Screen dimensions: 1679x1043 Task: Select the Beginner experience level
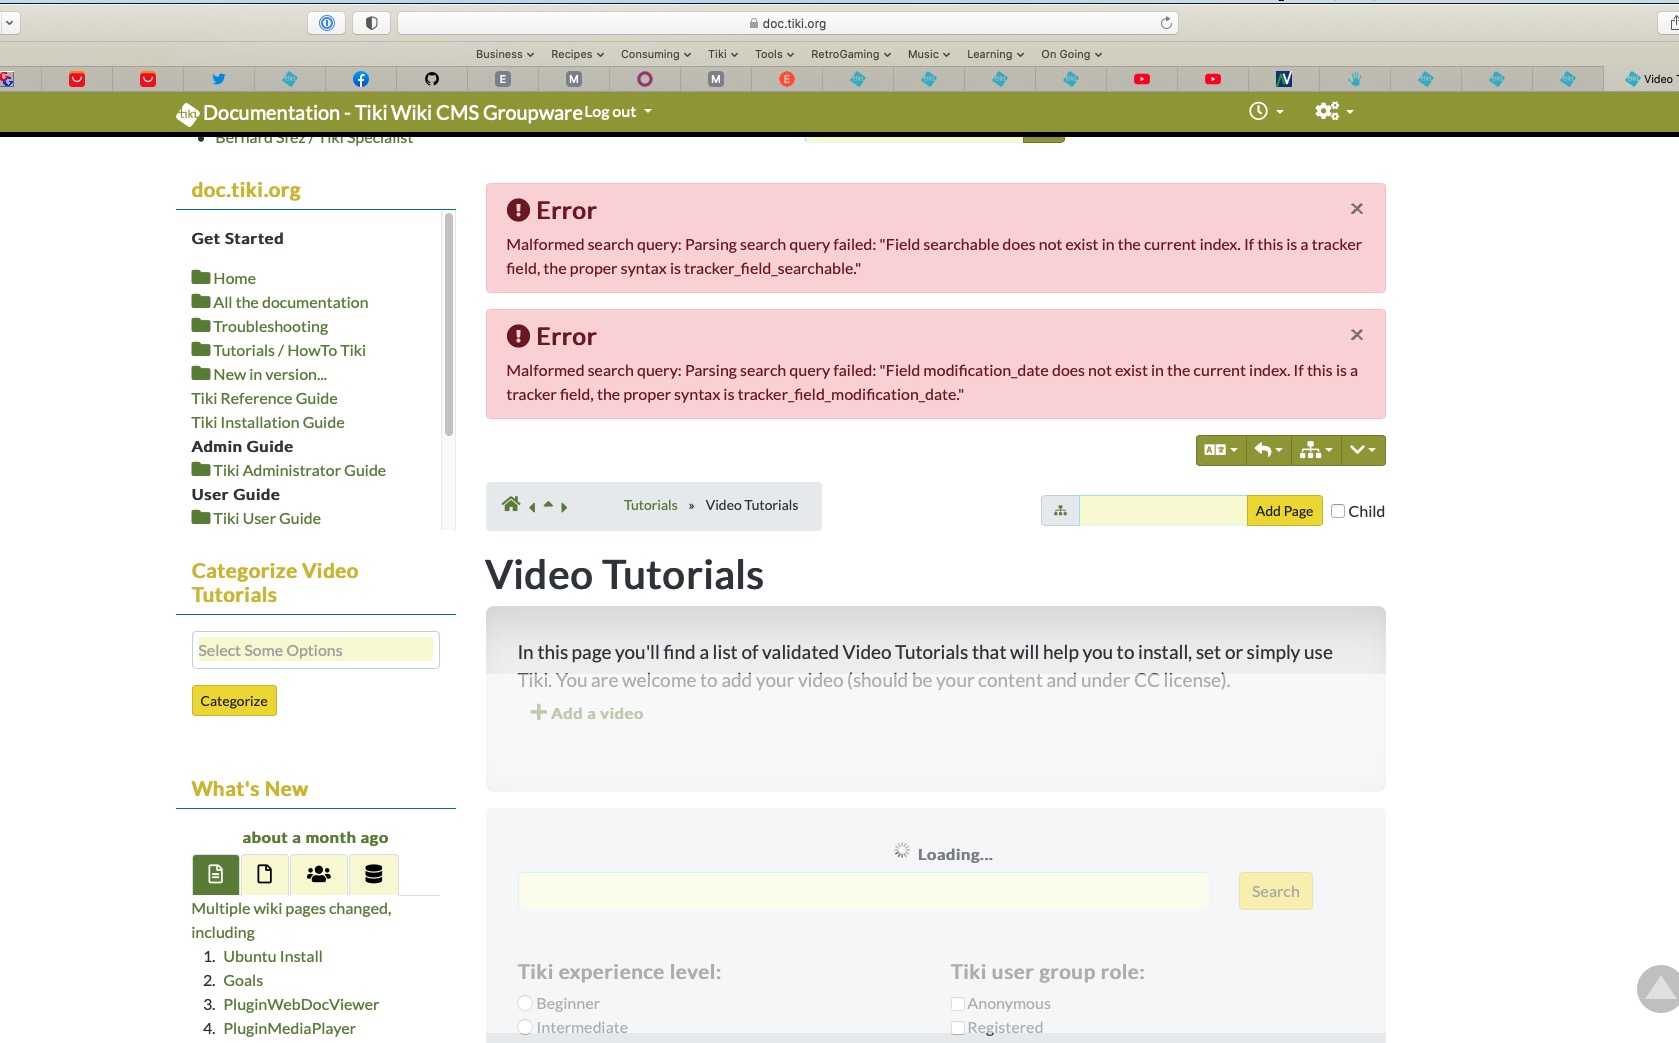tap(525, 1003)
